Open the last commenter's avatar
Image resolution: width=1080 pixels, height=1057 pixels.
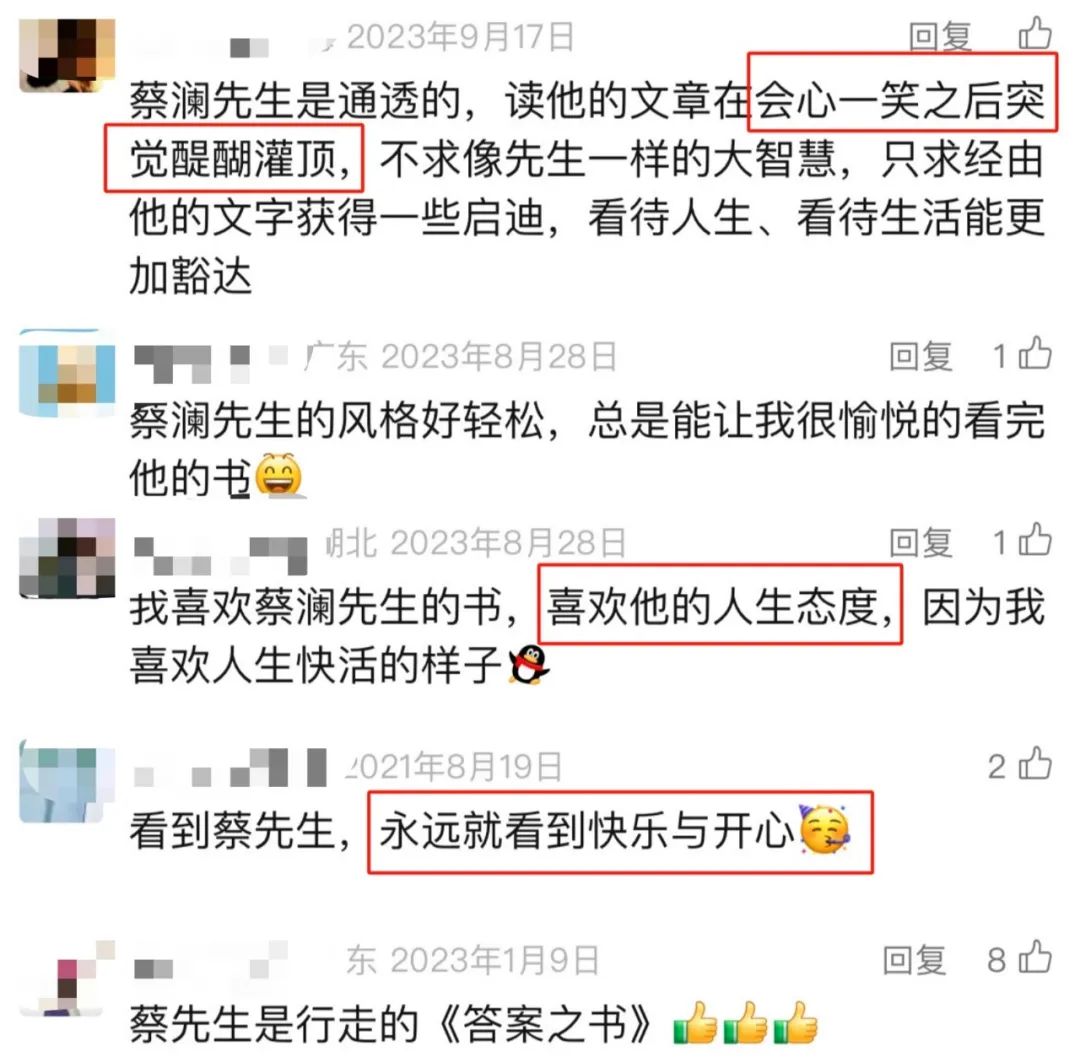click(x=67, y=978)
